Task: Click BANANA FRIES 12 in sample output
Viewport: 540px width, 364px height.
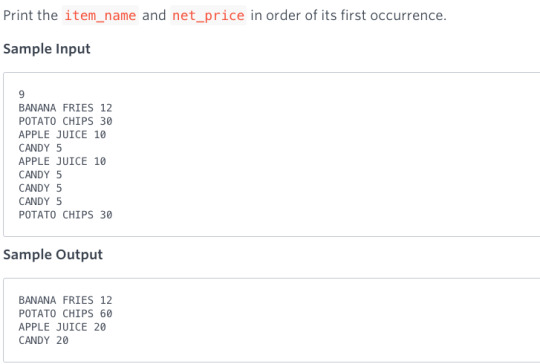Action: (x=65, y=300)
